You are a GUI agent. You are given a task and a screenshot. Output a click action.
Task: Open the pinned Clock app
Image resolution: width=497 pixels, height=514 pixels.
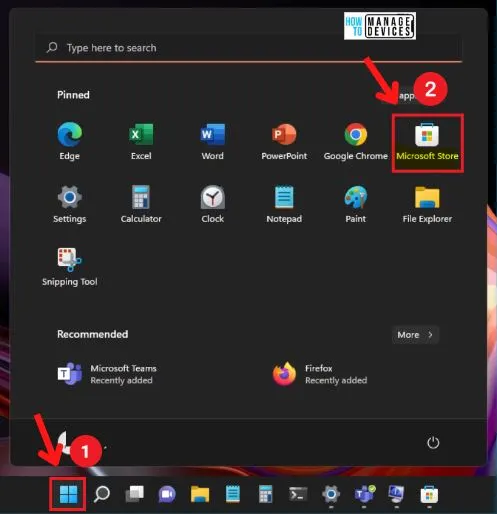coord(213,204)
